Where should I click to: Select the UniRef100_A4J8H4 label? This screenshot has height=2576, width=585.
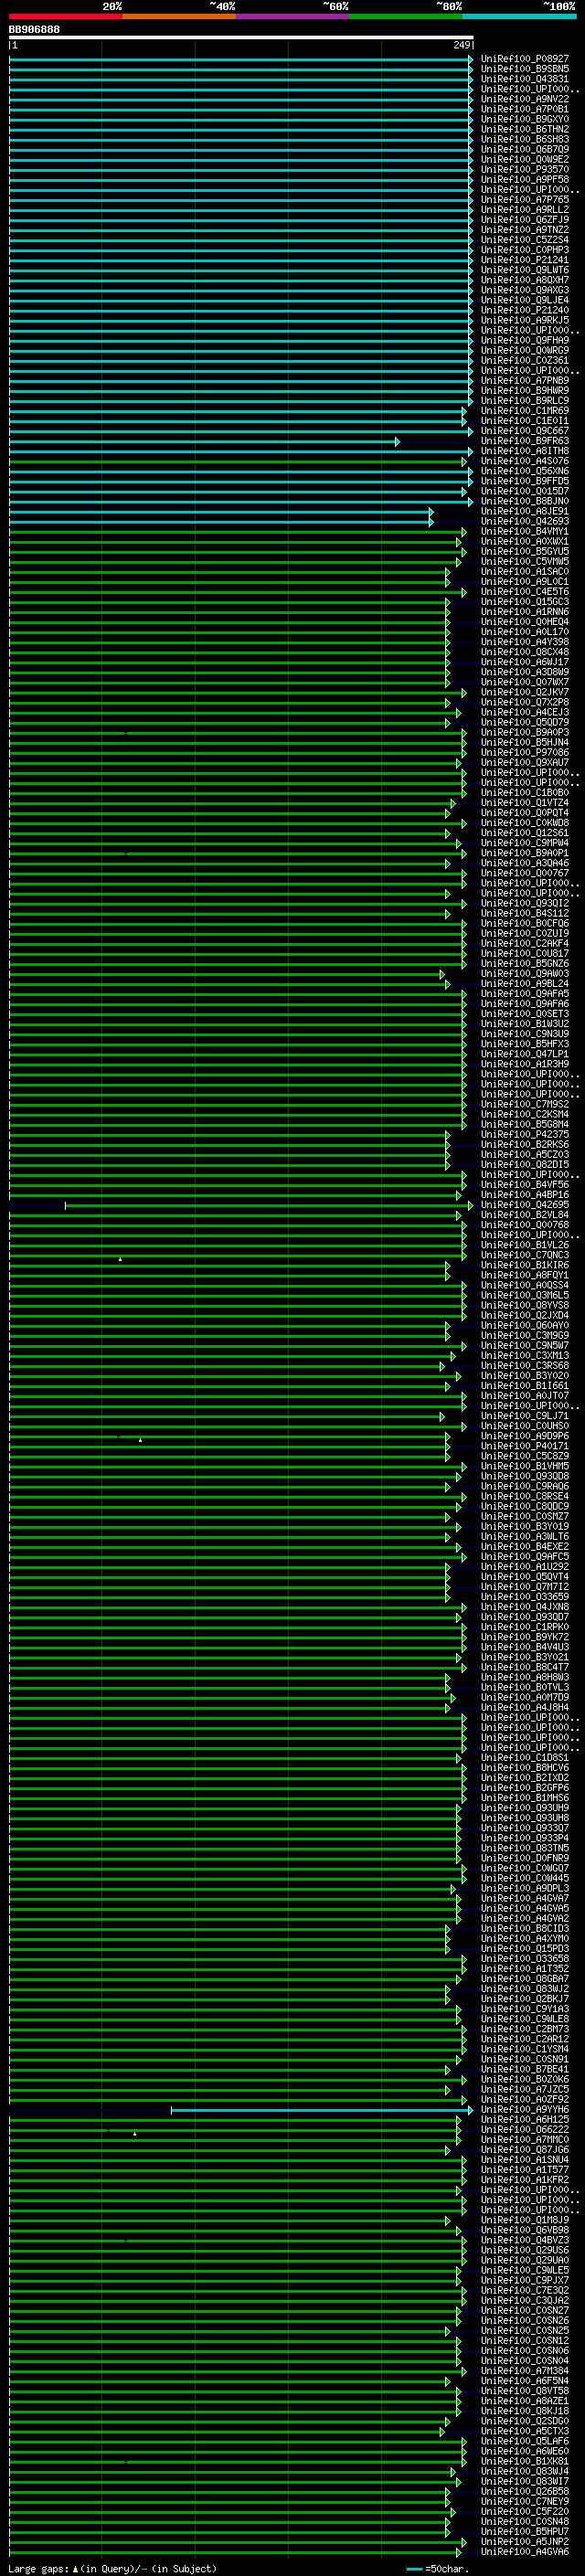[525, 1708]
